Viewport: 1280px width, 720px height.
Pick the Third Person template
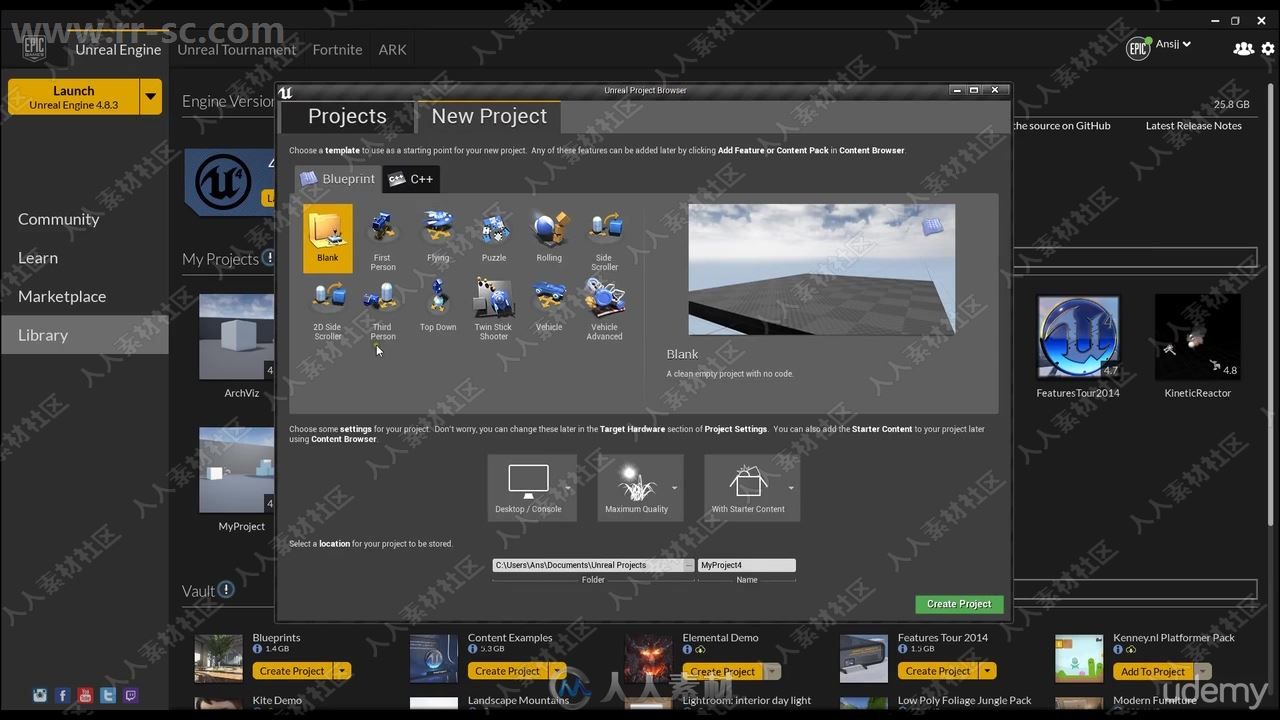(x=383, y=309)
